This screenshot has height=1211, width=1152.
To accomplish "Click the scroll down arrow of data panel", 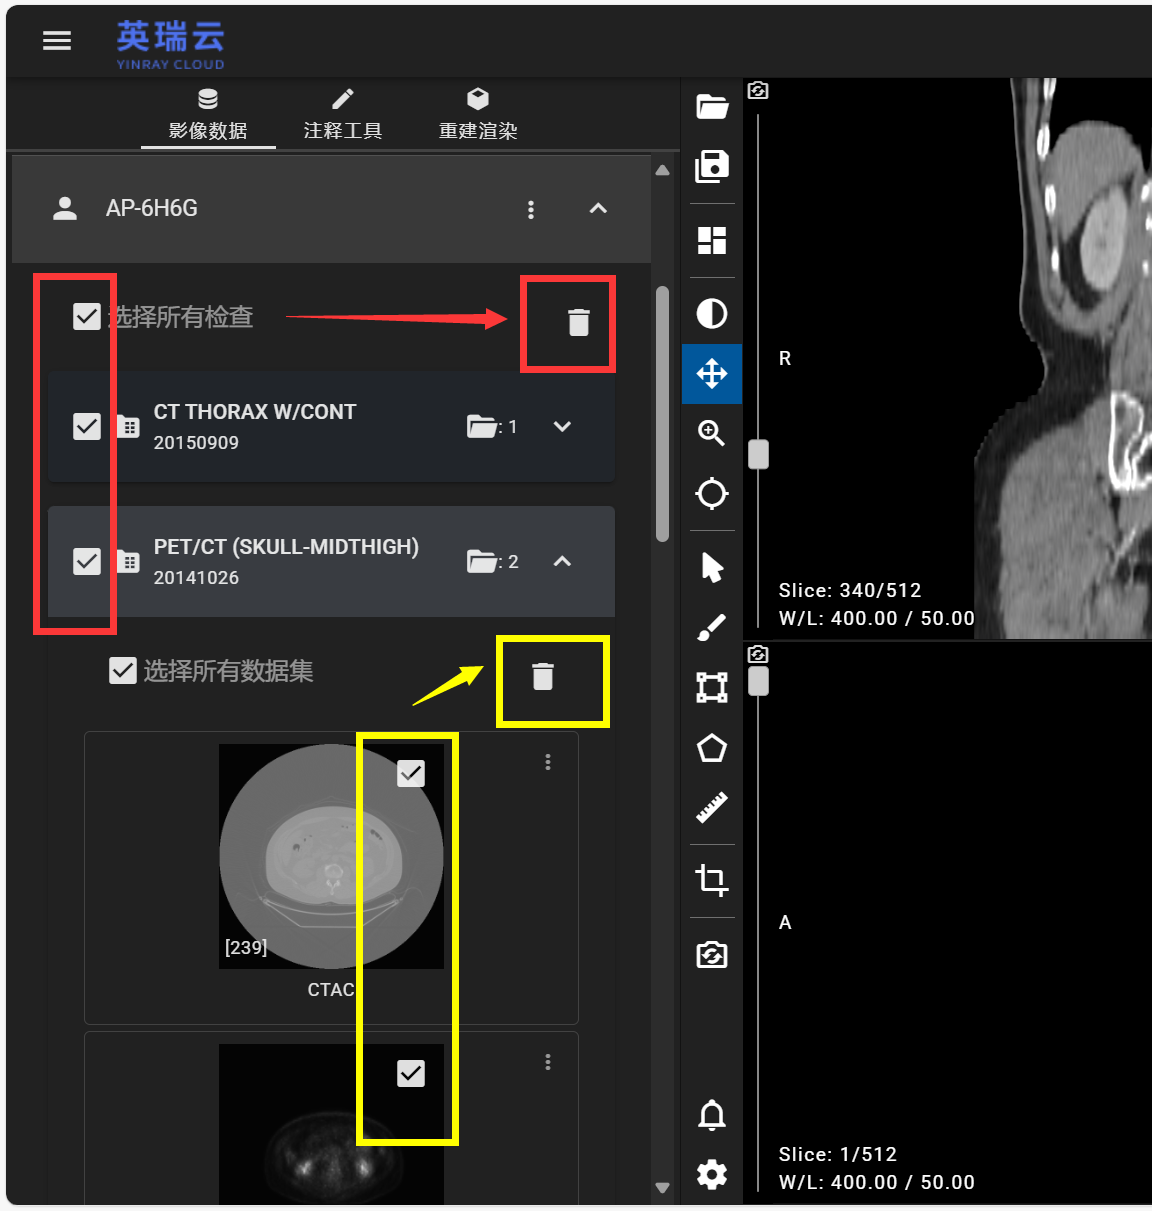I will coord(662,1188).
